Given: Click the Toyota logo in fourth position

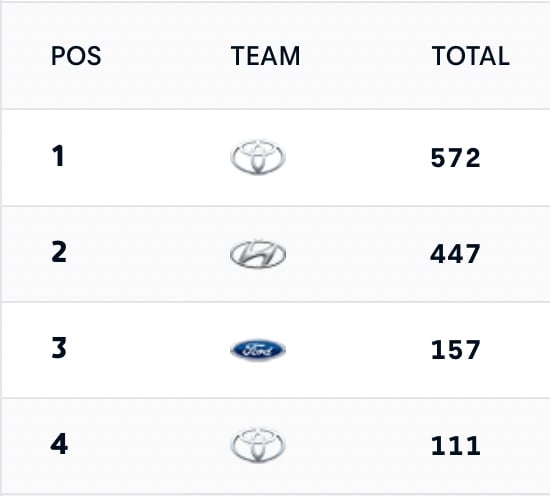Looking at the screenshot, I should coord(258,445).
